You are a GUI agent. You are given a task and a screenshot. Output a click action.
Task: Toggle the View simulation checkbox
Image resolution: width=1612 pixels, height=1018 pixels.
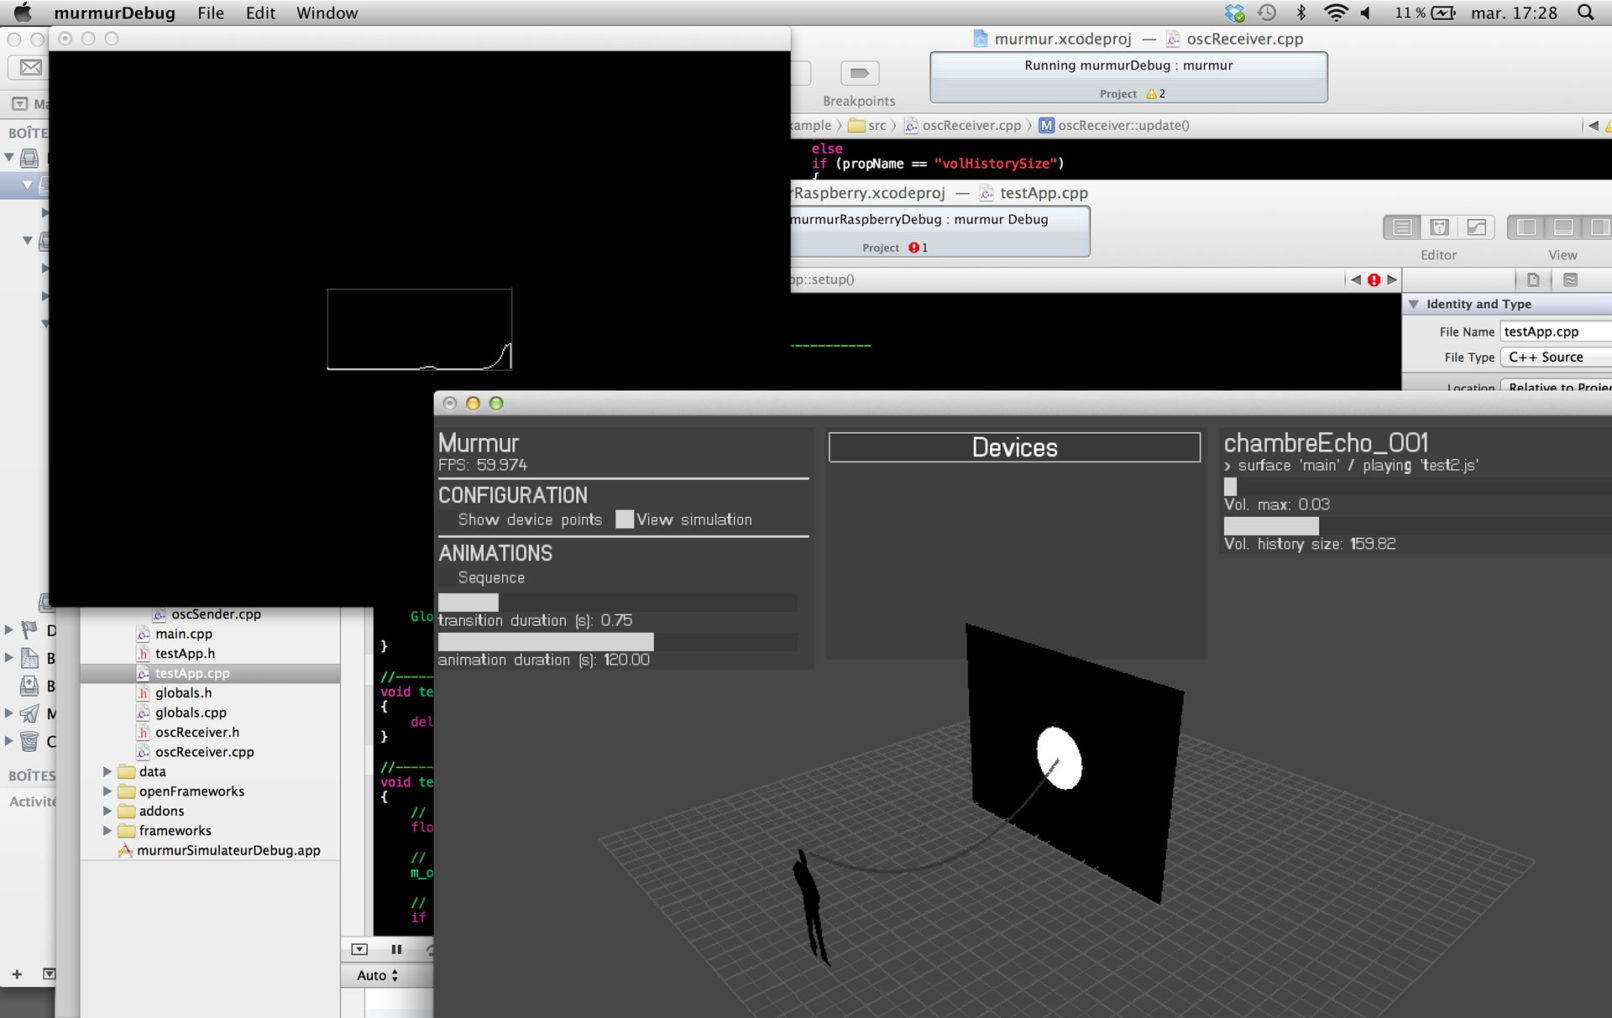click(625, 520)
